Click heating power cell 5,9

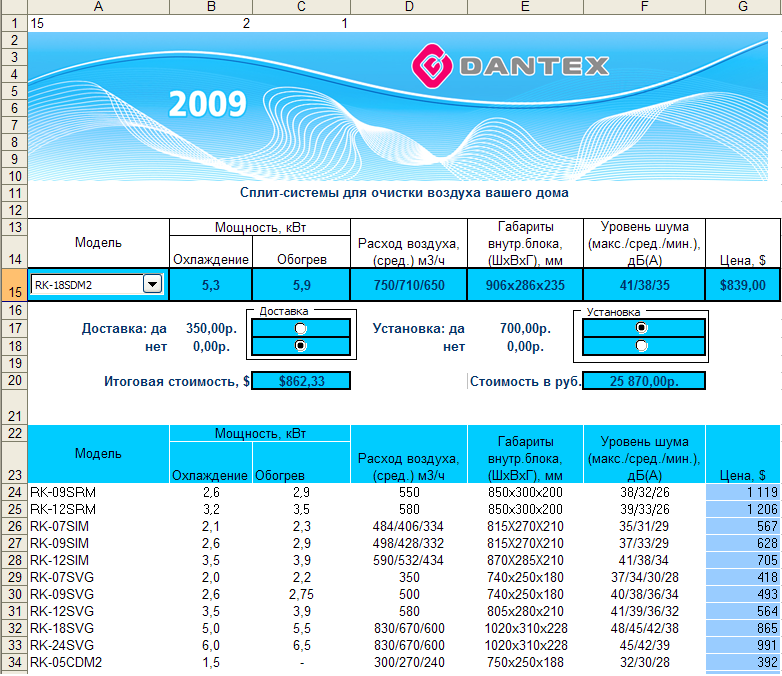tap(301, 285)
